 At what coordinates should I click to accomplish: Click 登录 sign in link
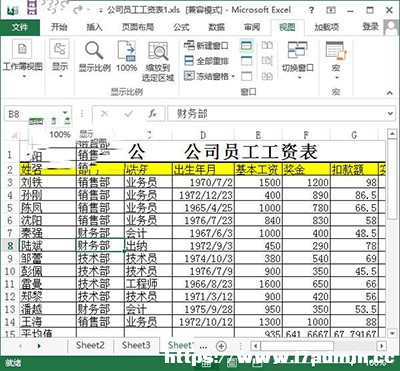tap(370, 27)
